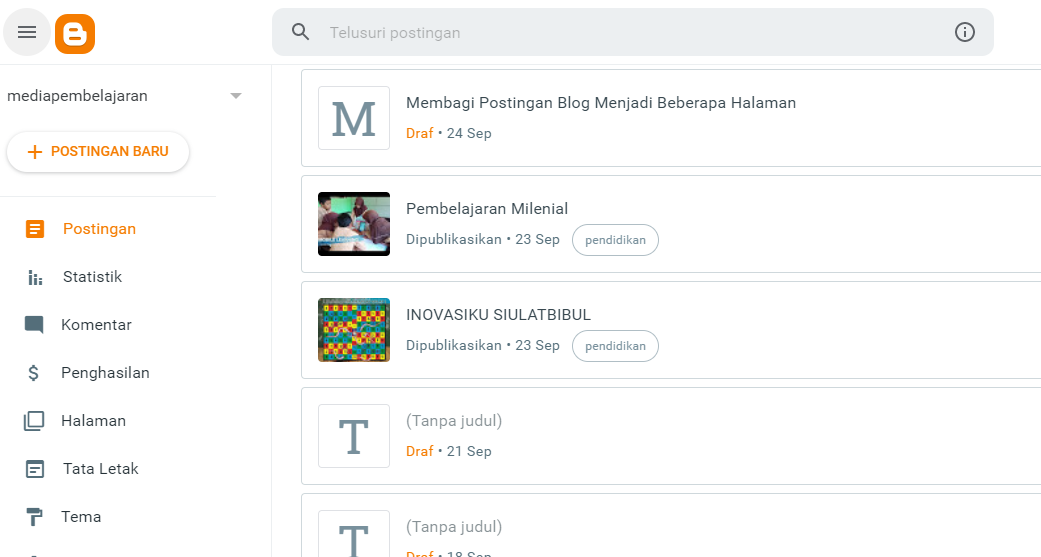The width and height of the screenshot is (1041, 557).
Task: Open the INOVASIKU SIULATBIBUL post
Action: (498, 315)
